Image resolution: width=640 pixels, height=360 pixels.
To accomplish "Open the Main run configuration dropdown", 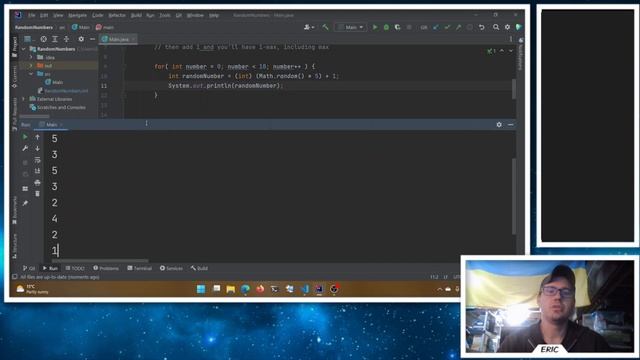I will point(351,27).
